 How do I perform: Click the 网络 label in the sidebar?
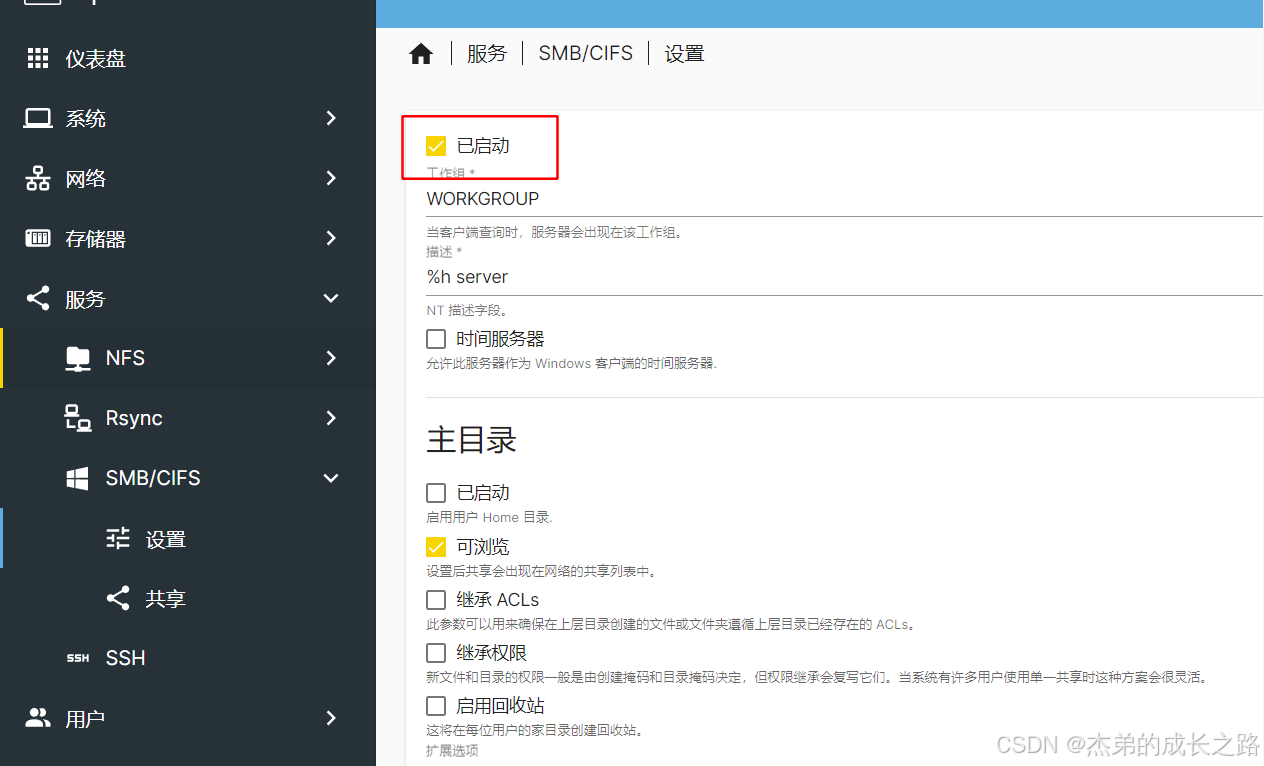[x=86, y=179]
